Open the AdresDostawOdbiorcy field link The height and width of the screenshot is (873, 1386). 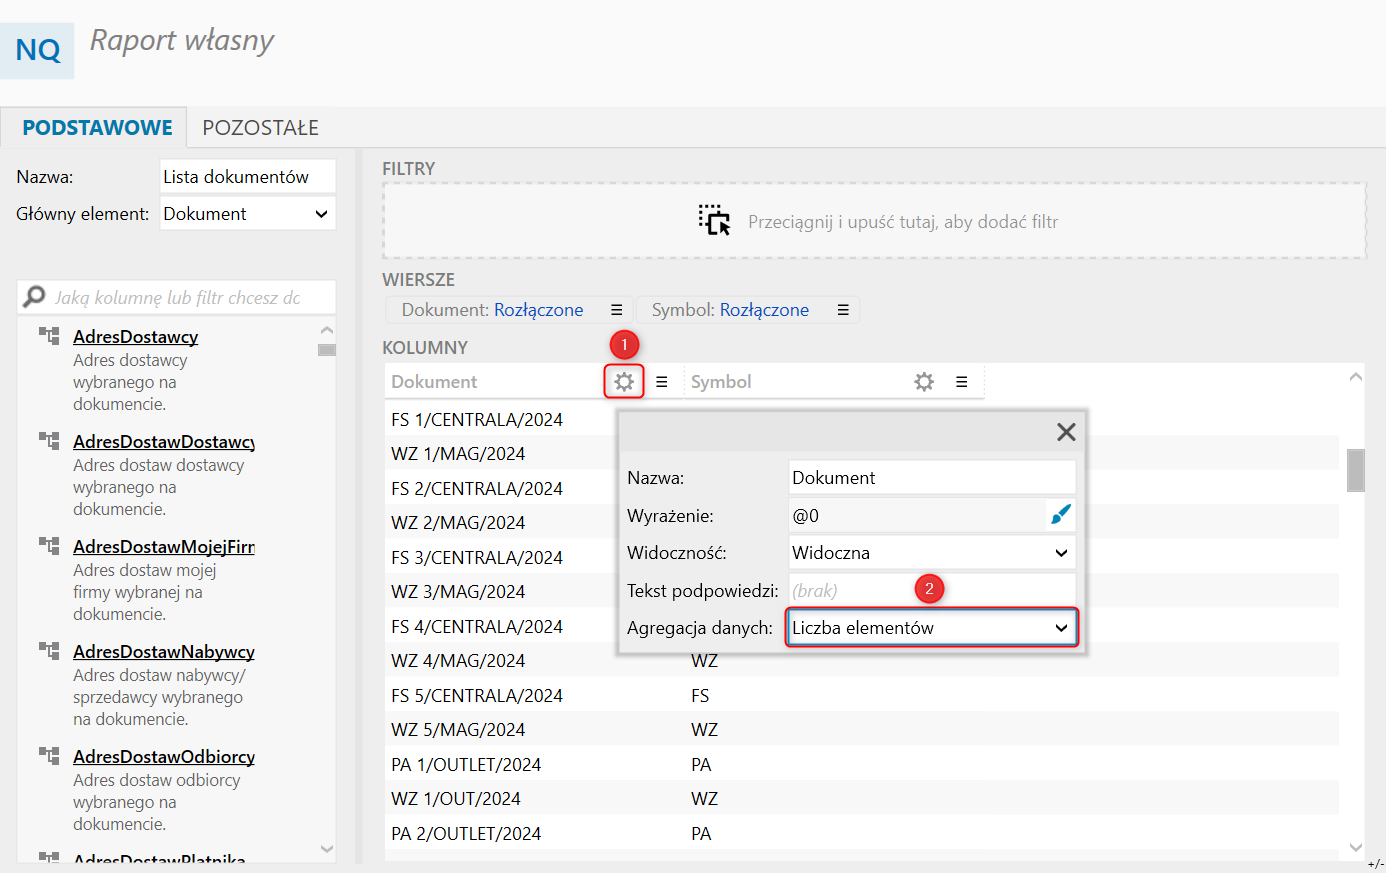164,757
